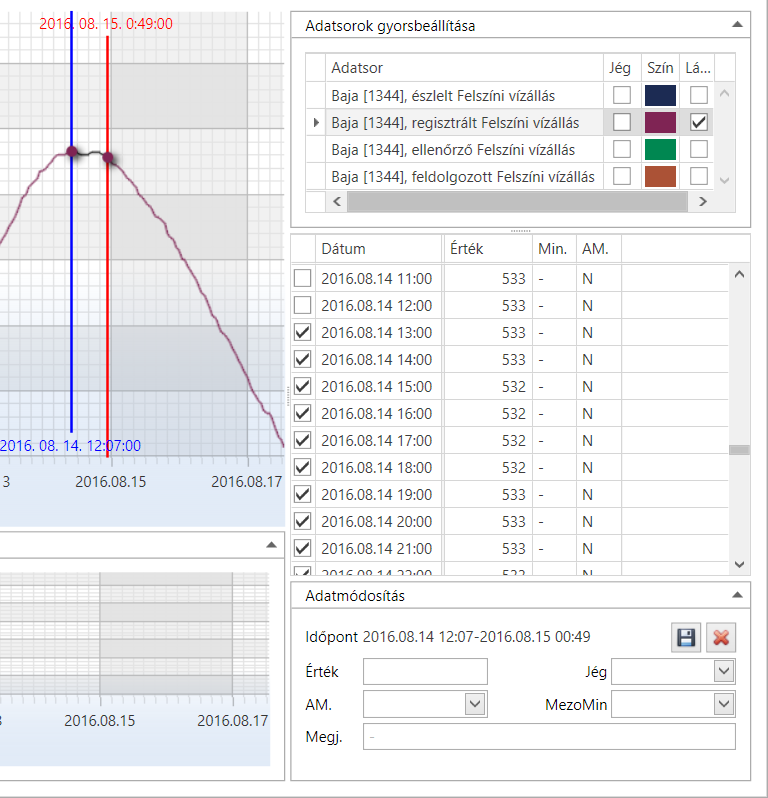Image resolution: width=768 pixels, height=798 pixels.
Task: Uncheck the row 2016.08.14 15:00 checkbox
Action: pyautogui.click(x=302, y=386)
